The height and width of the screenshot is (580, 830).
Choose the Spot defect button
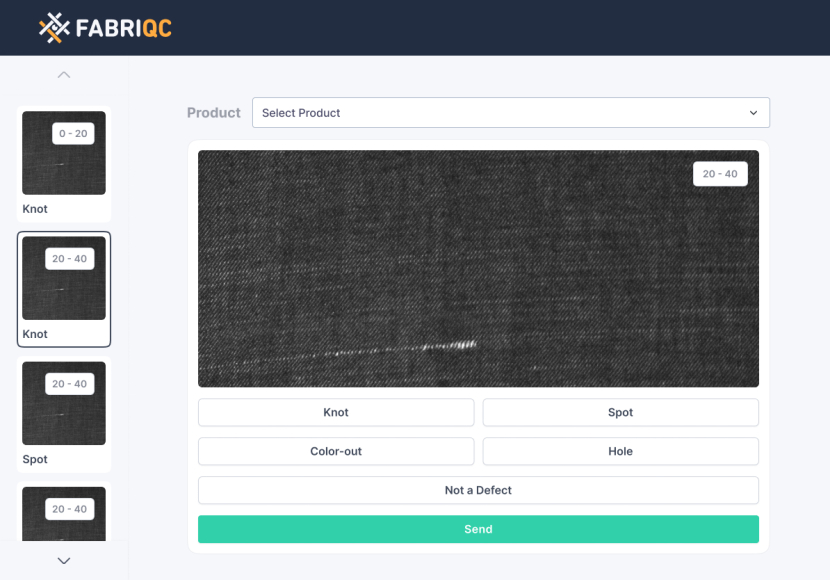(x=620, y=412)
